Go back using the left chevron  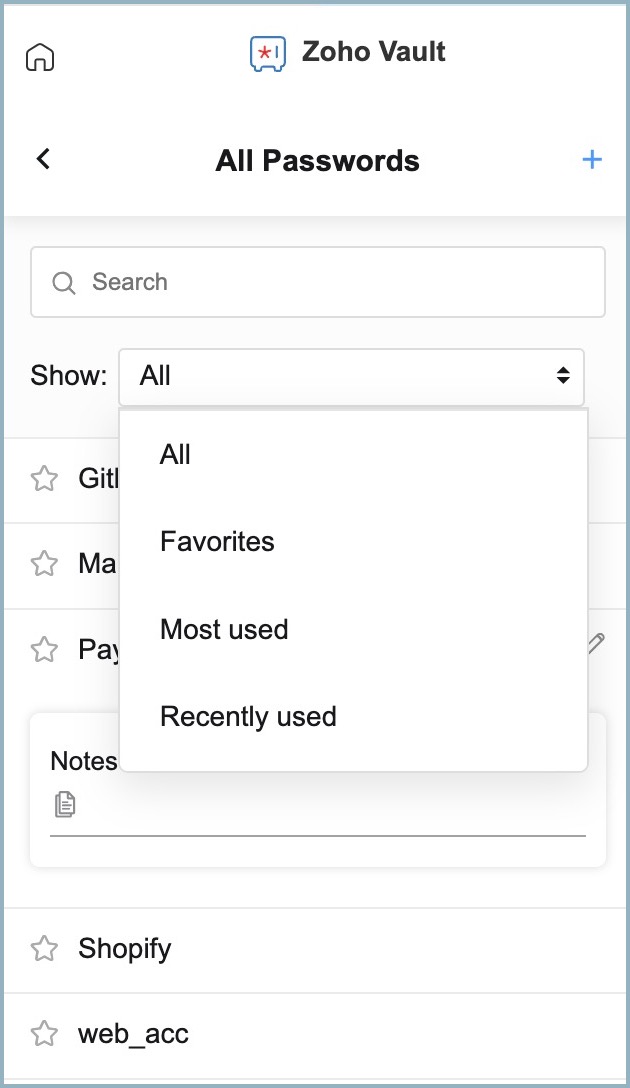tap(43, 159)
